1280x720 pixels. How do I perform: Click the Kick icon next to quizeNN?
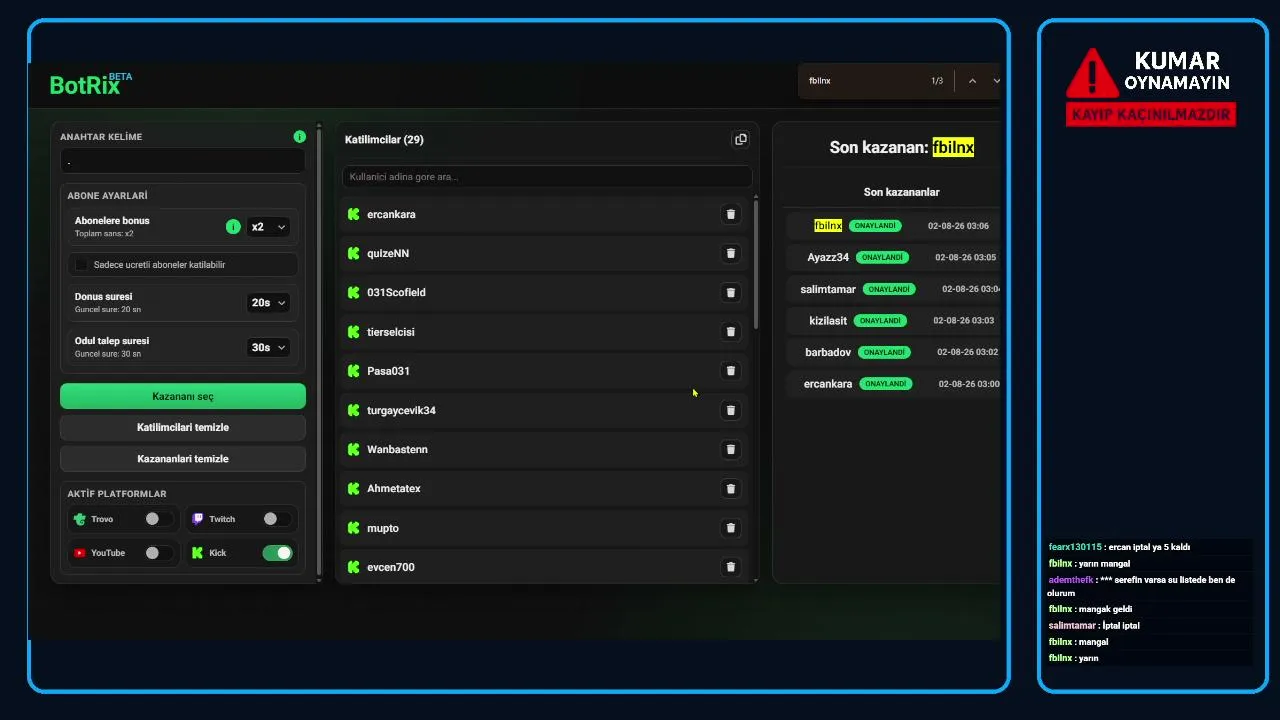(353, 253)
